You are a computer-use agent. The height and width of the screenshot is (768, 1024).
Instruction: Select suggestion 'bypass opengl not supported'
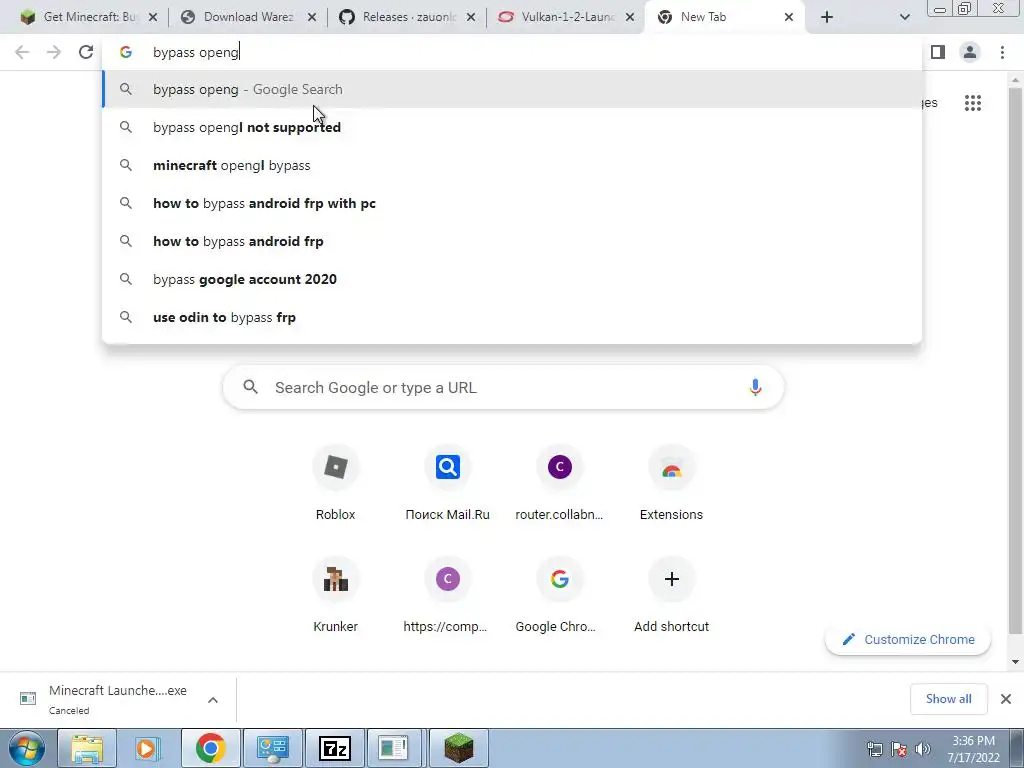[x=513, y=127]
